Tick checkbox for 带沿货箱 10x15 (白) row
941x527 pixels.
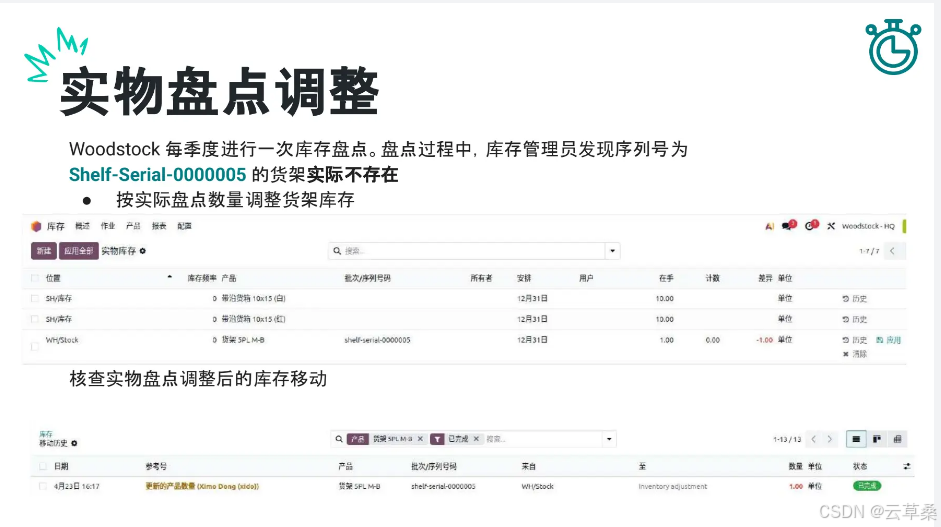click(35, 298)
